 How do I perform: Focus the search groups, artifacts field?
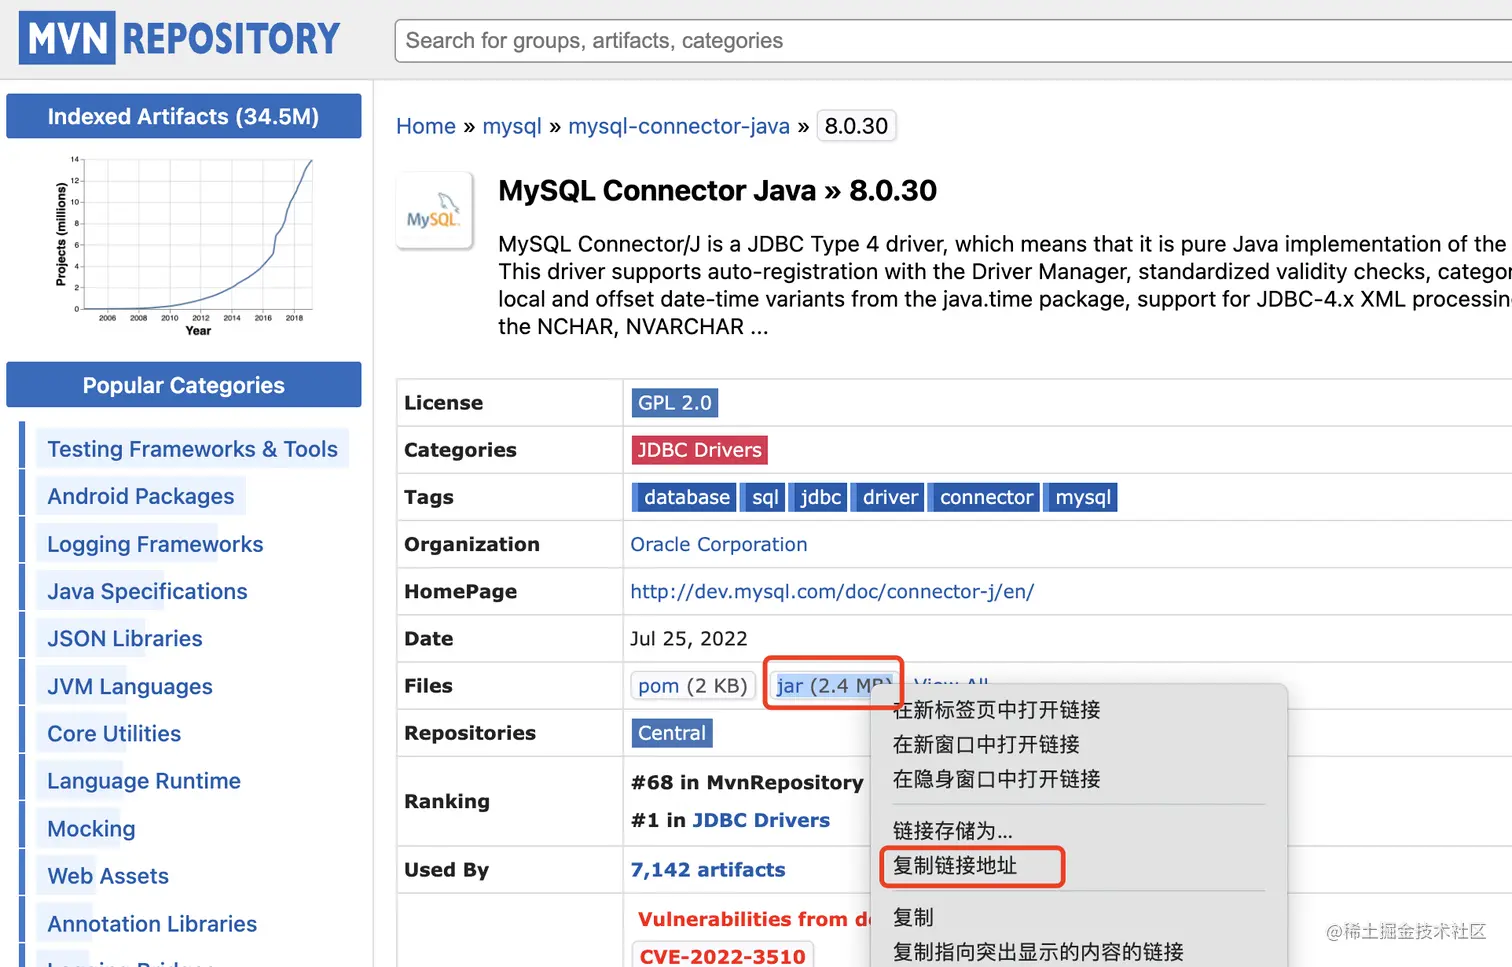tap(953, 41)
